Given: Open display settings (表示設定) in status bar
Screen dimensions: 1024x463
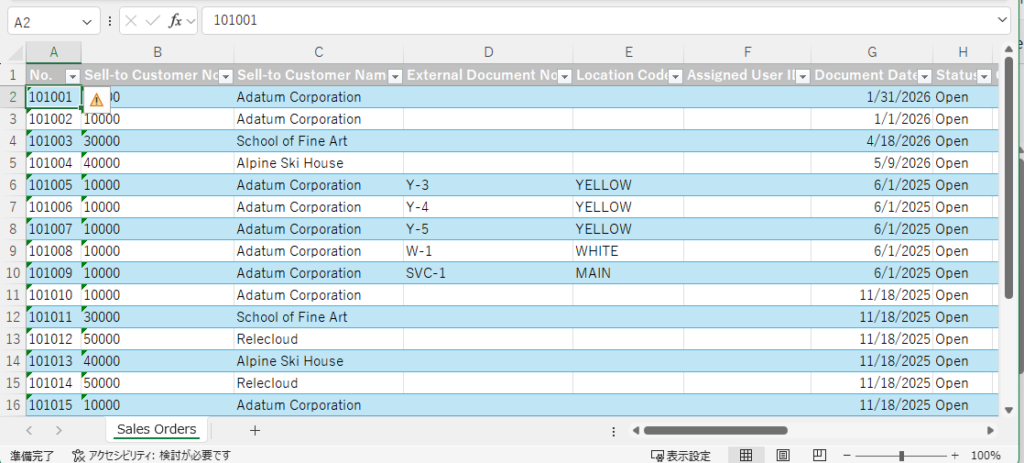Looking at the screenshot, I should coord(680,455).
